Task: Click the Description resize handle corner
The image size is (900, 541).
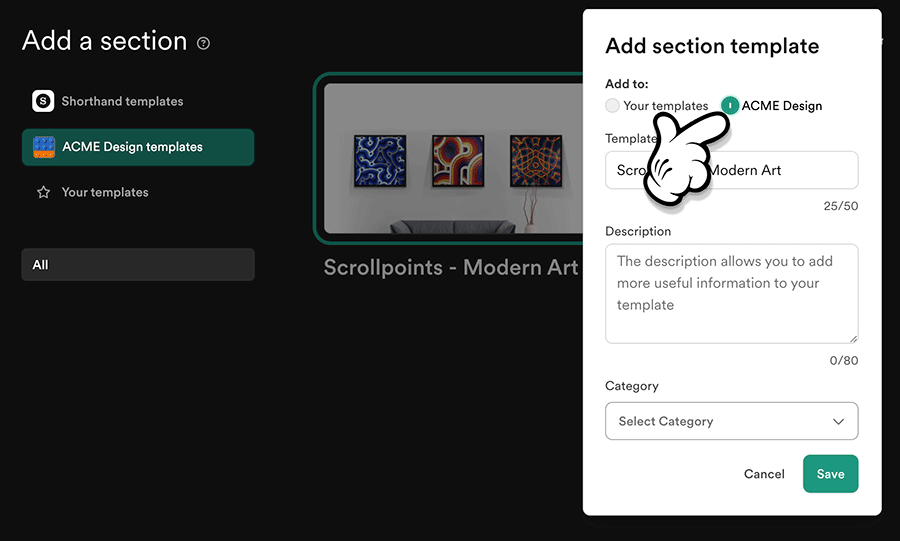Action: tap(853, 338)
